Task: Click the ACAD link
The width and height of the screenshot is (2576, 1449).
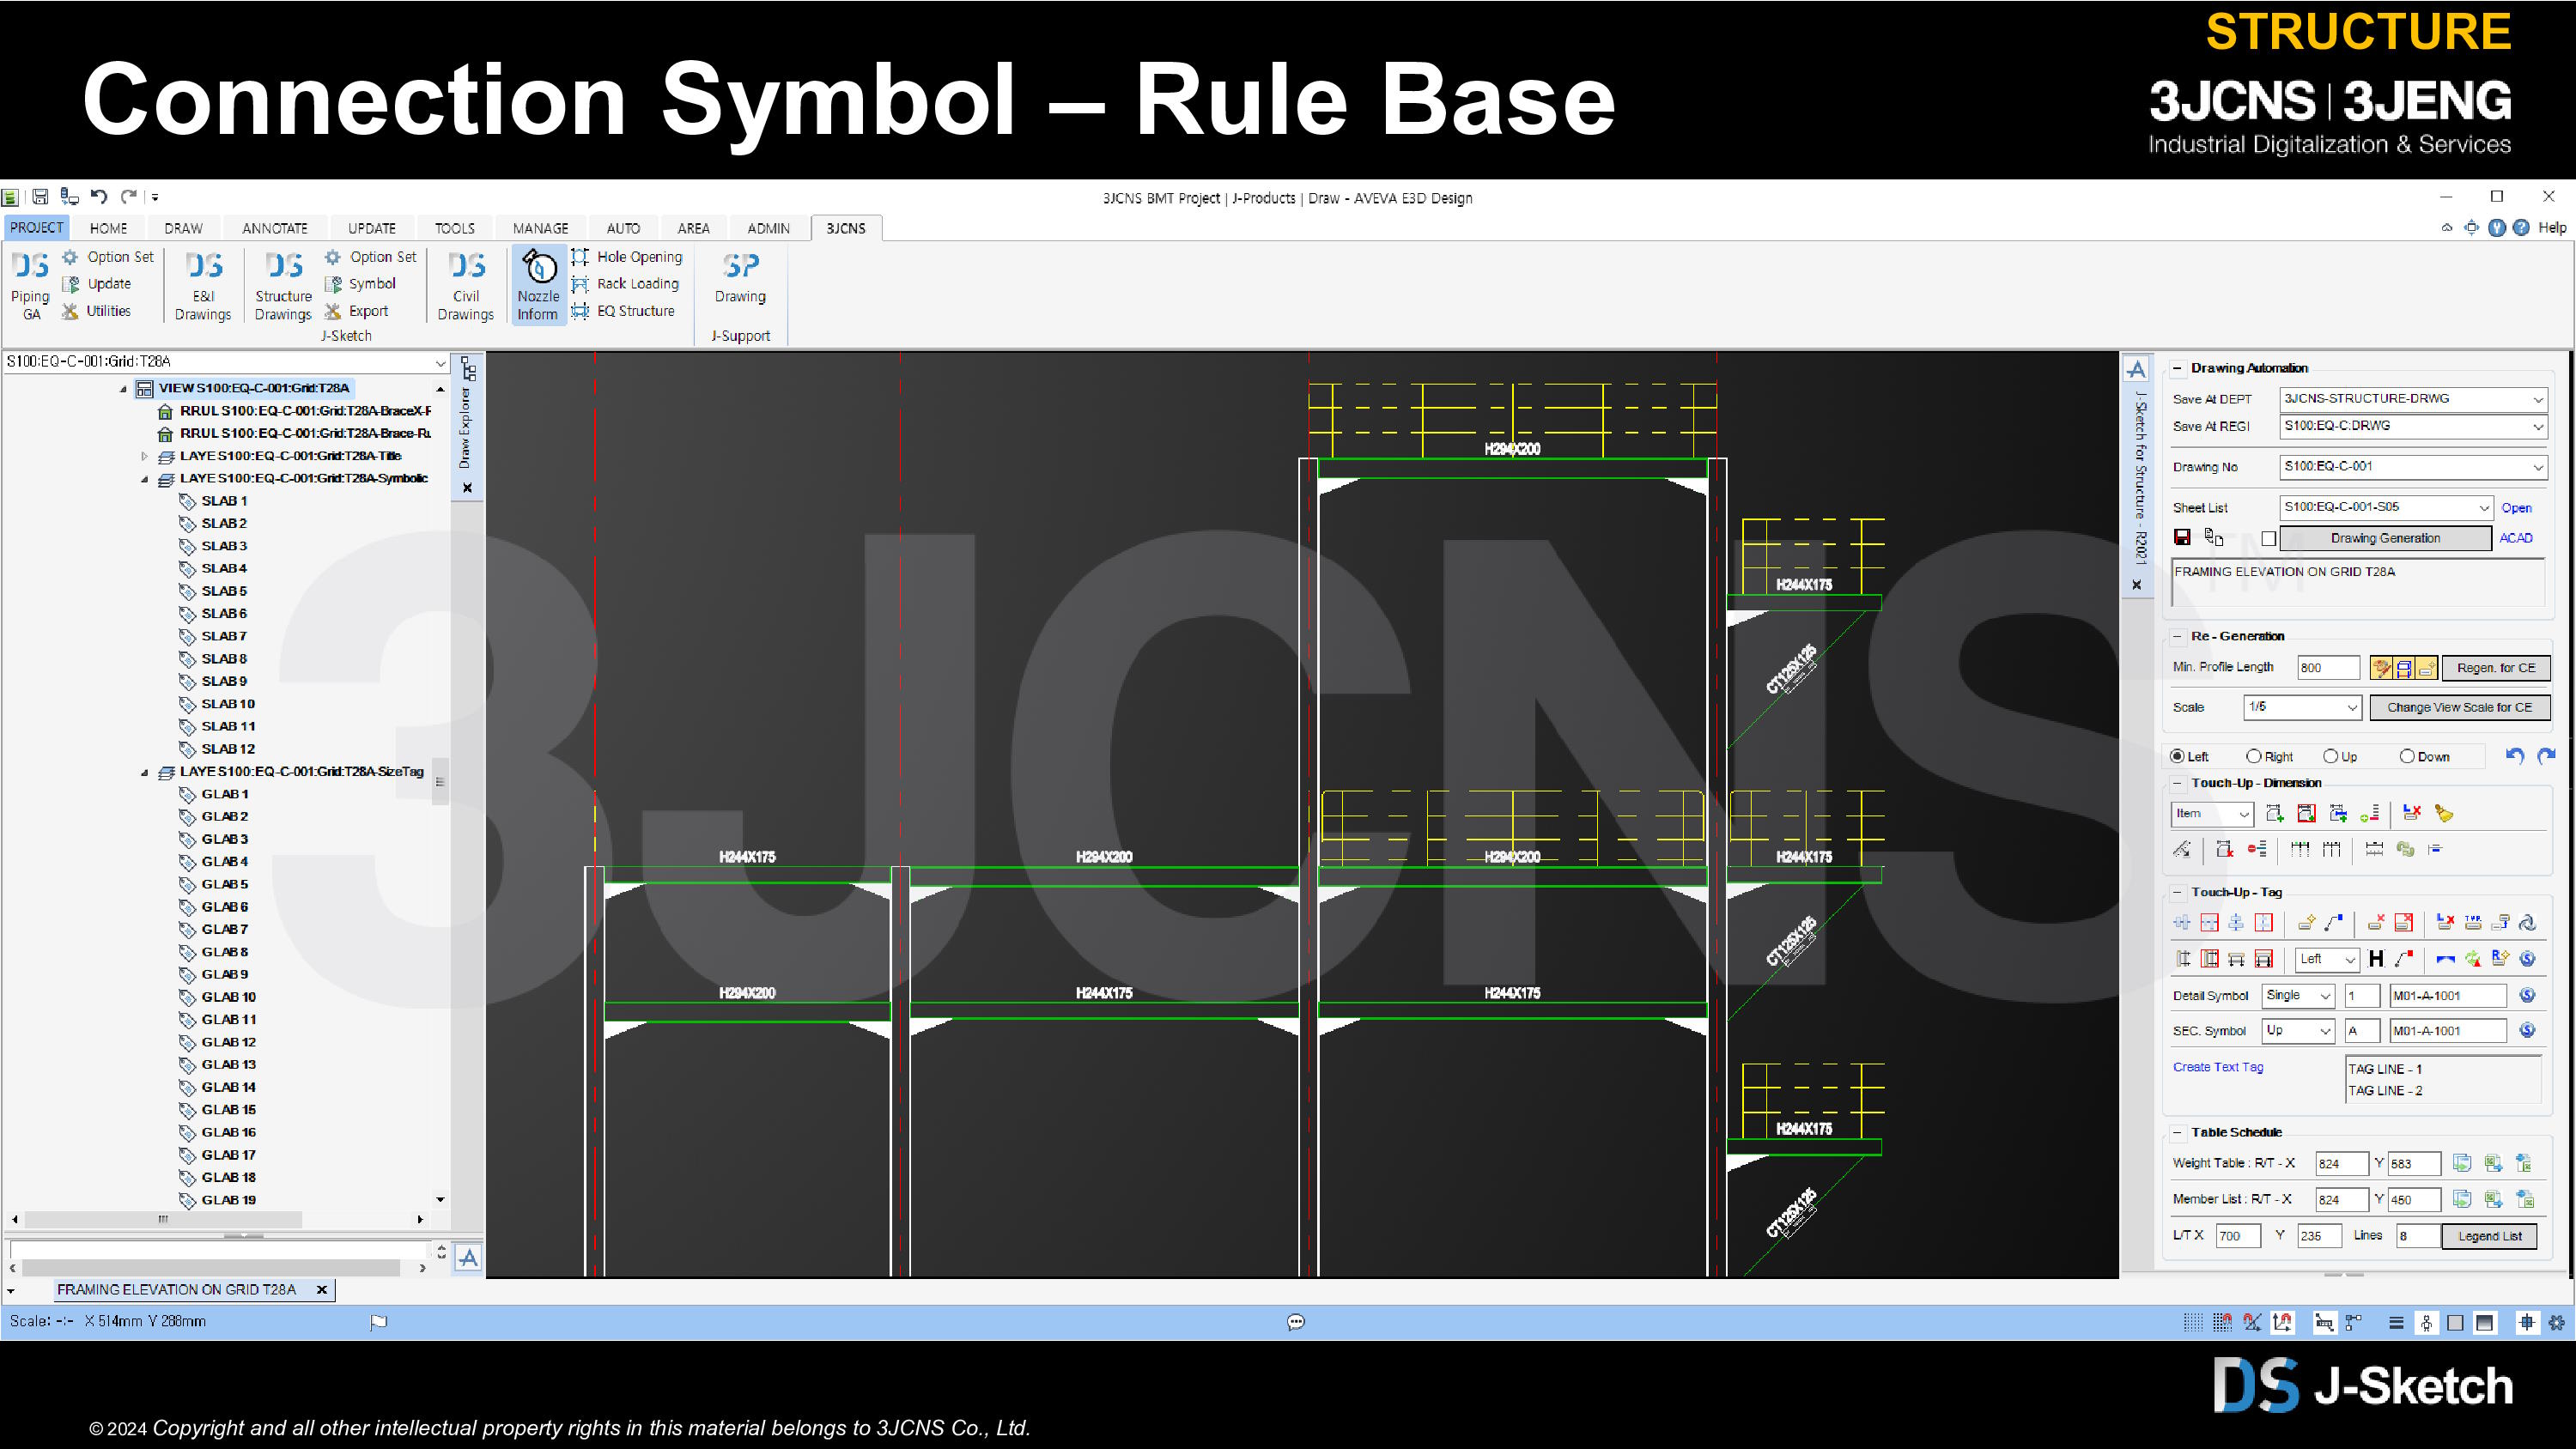Action: pos(2515,538)
